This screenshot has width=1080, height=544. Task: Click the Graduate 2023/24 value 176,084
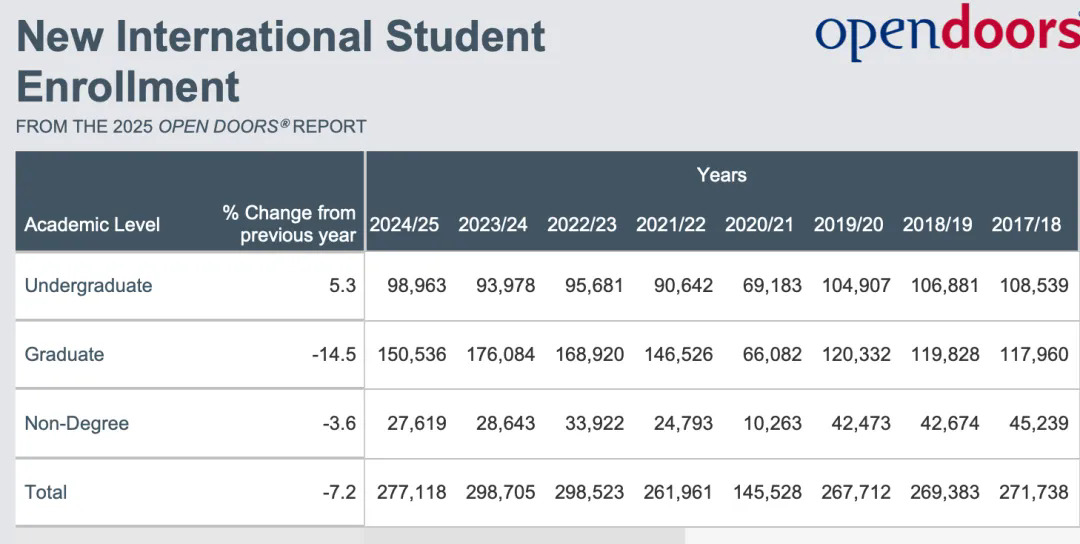point(501,355)
